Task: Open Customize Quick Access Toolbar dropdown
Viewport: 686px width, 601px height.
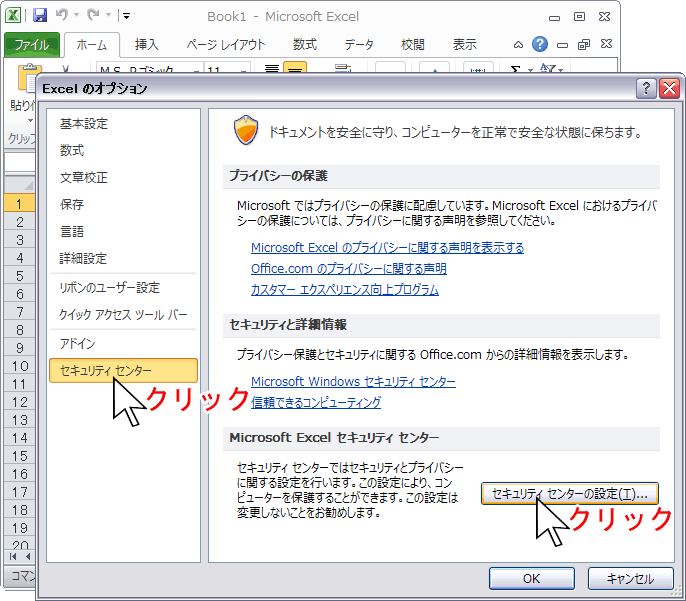Action: pyautogui.click(x=126, y=16)
